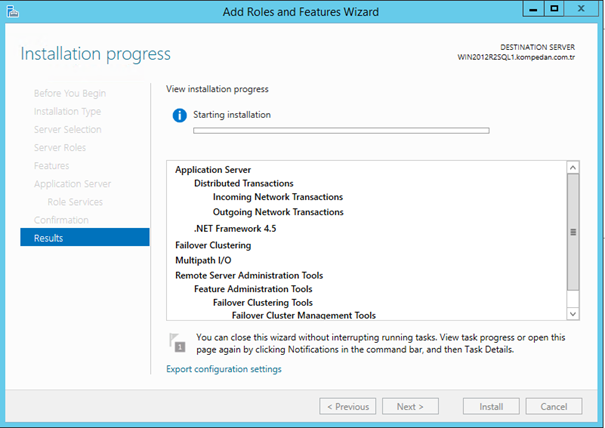Click the notification flag icon near the hint text

177,342
